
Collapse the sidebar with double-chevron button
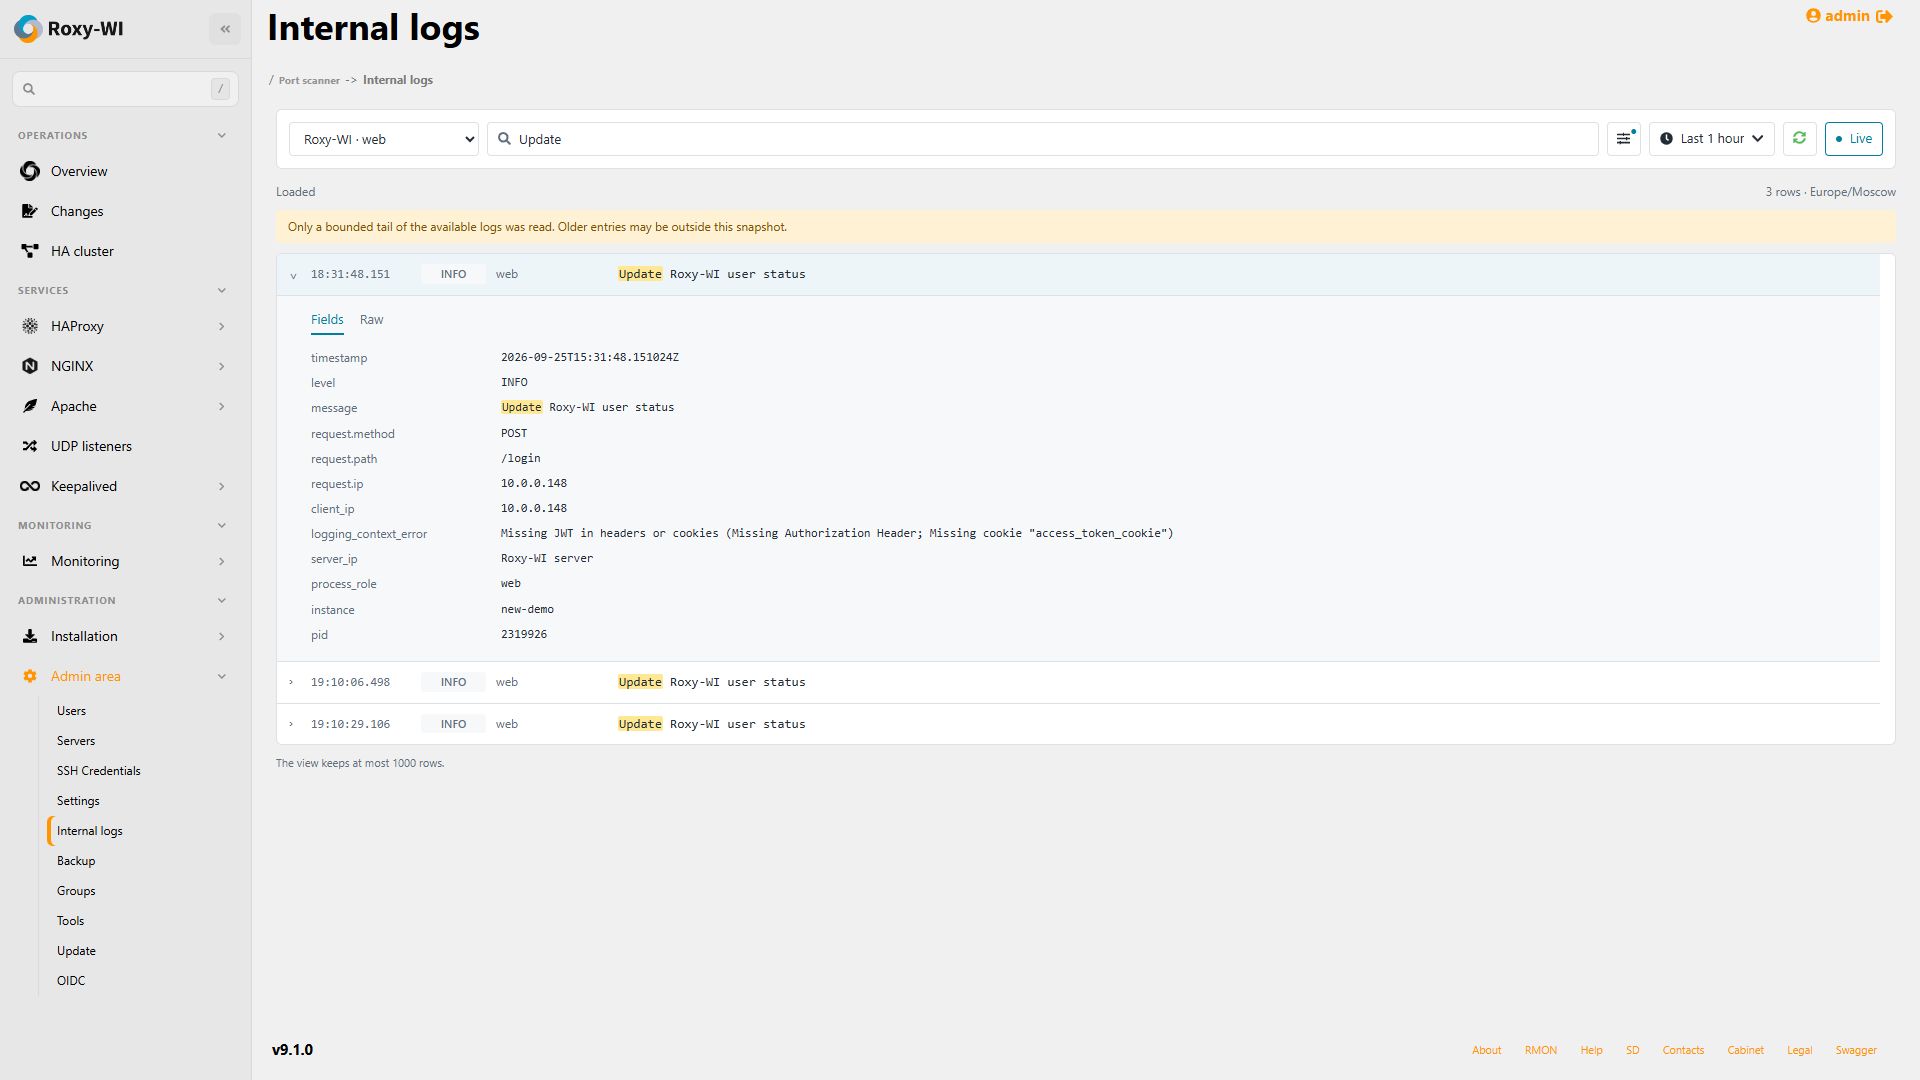(x=225, y=29)
